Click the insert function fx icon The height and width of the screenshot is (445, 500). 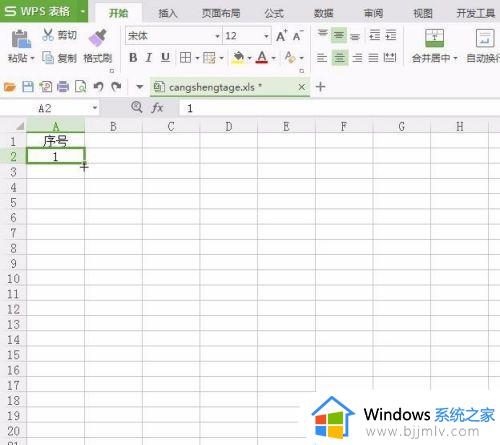click(x=157, y=108)
